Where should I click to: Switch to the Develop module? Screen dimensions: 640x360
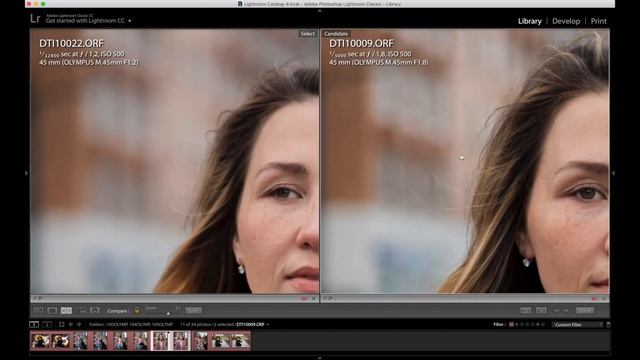pyautogui.click(x=566, y=21)
